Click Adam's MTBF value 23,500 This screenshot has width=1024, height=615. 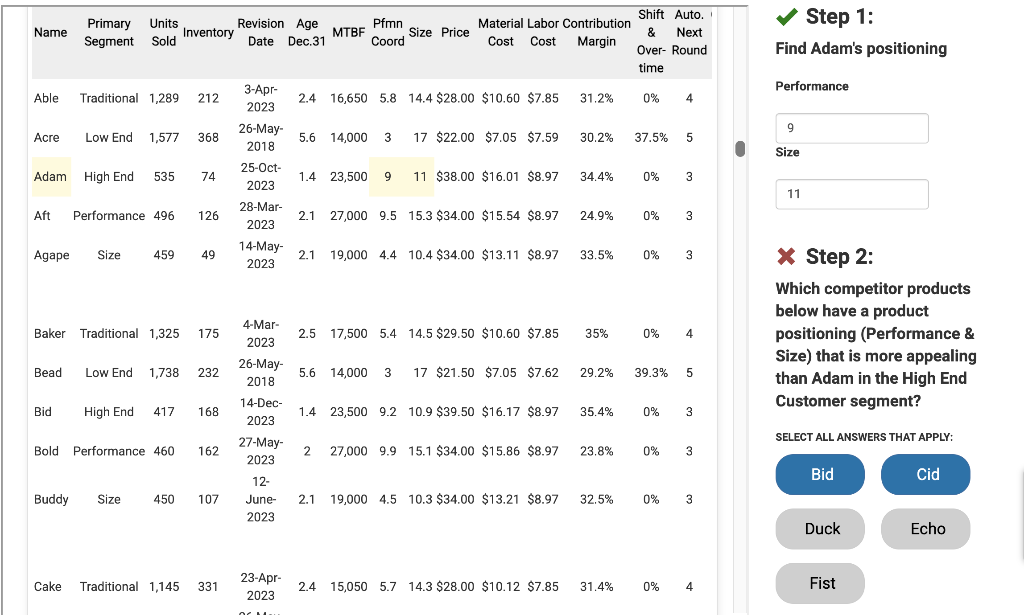[x=349, y=177]
